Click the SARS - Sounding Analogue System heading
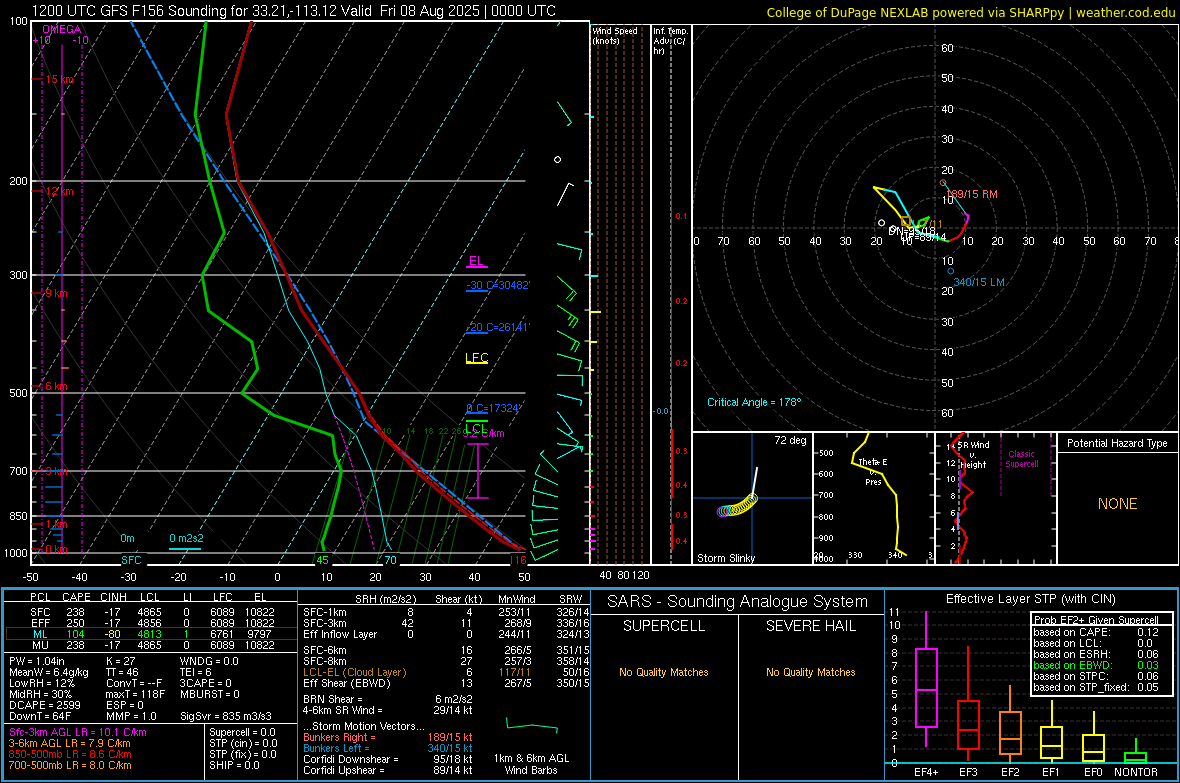Image resolution: width=1180 pixels, height=783 pixels. pyautogui.click(x=738, y=602)
